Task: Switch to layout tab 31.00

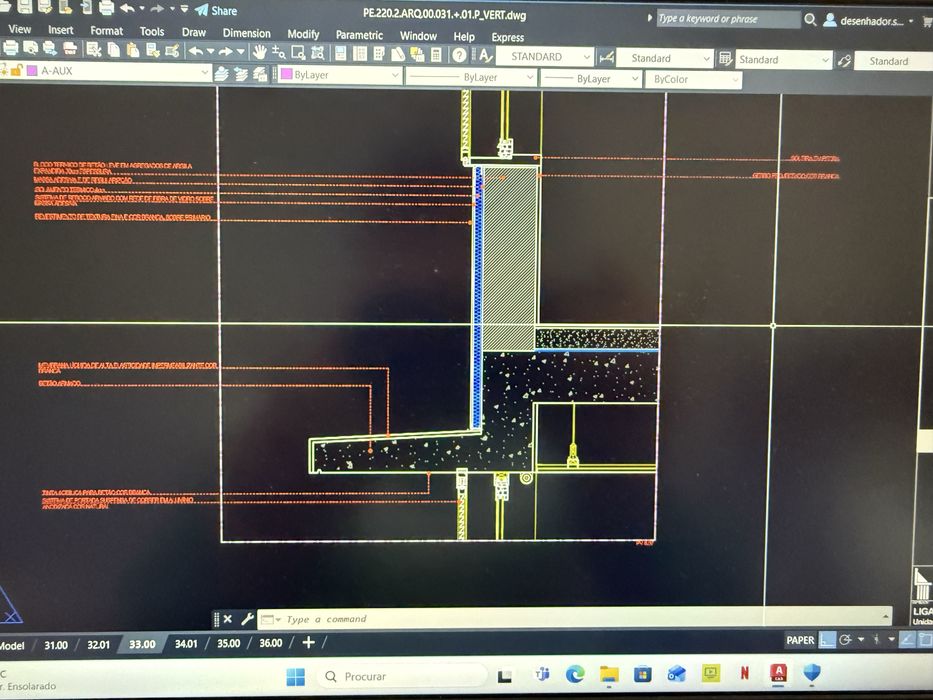Action: tap(56, 645)
